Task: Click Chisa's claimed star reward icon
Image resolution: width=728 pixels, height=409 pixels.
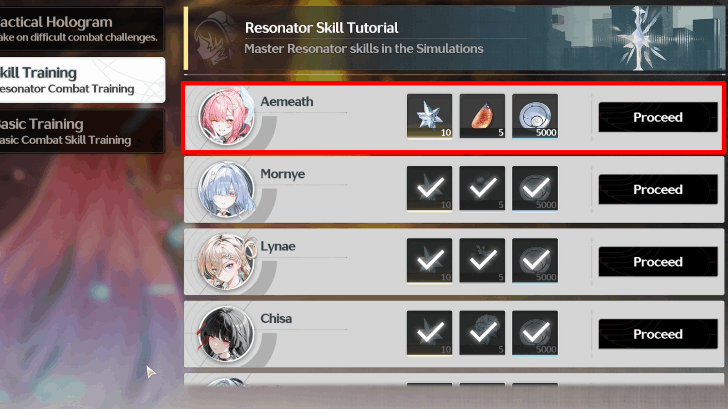Action: pos(429,333)
